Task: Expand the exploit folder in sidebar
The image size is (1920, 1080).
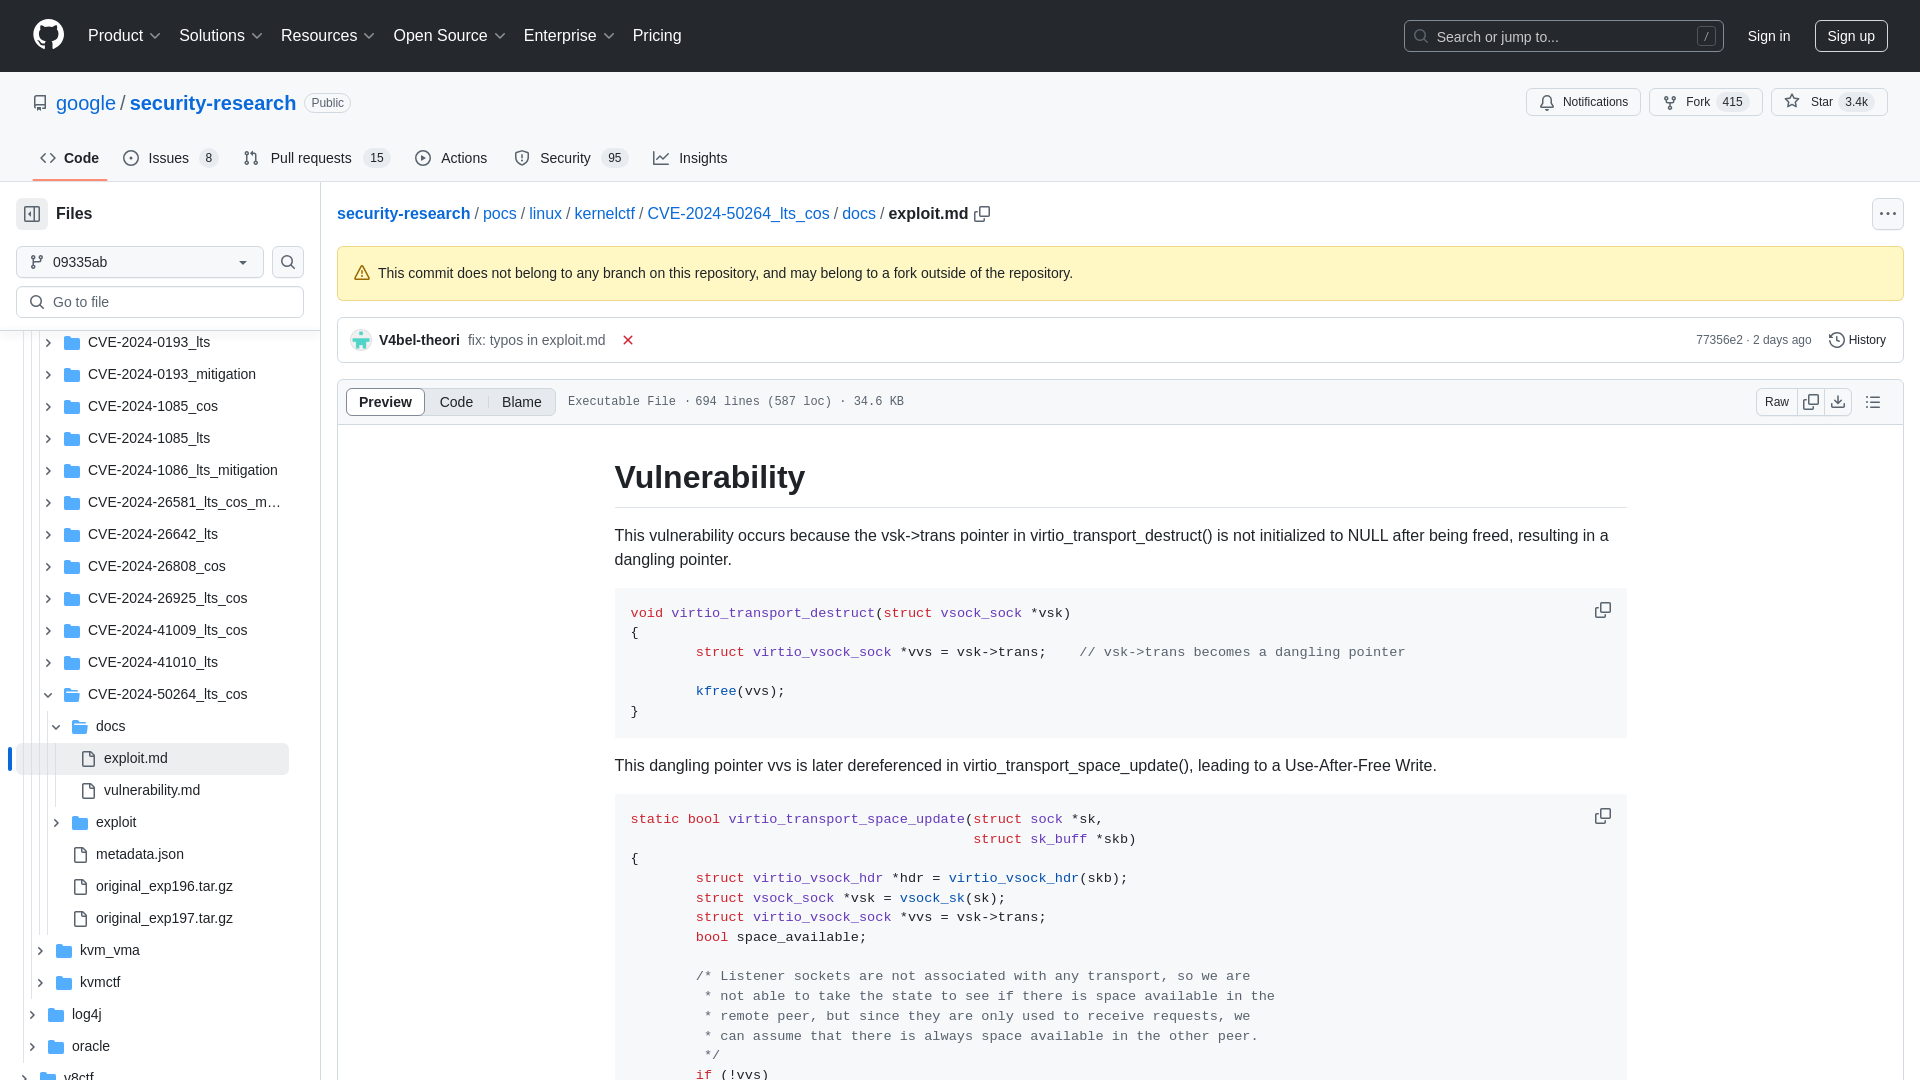Action: [x=55, y=822]
